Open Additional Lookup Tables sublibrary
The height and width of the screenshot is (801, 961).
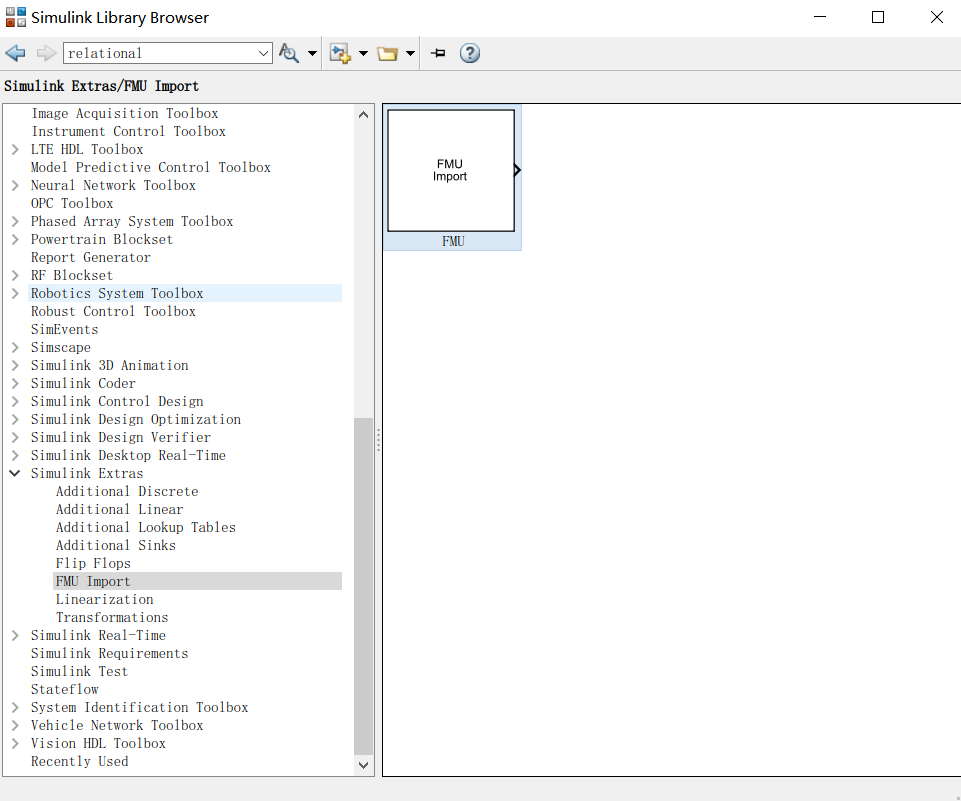pos(146,528)
